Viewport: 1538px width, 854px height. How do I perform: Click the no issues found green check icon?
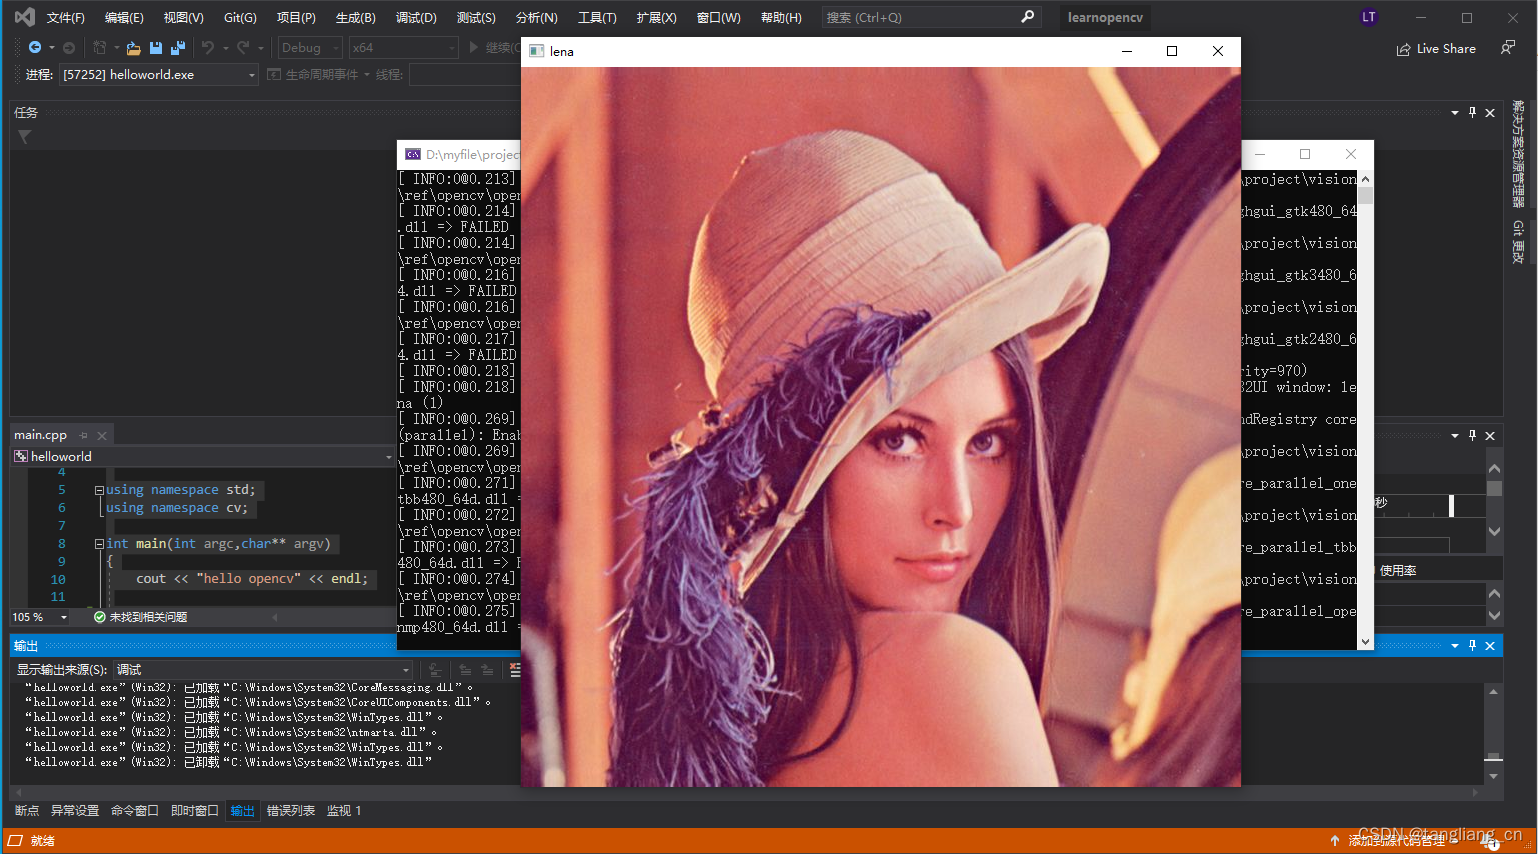99,617
